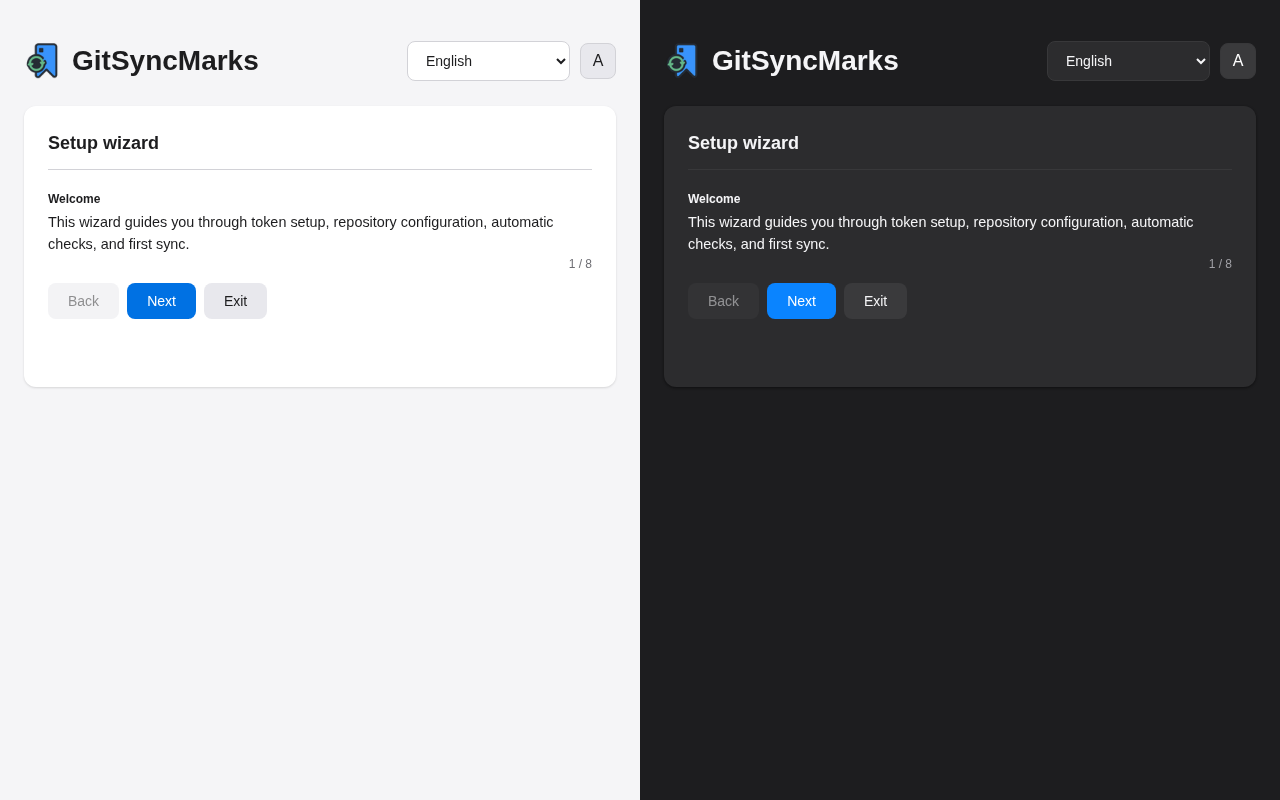Click the Setup wizard heading in dark theme
Image resolution: width=1280 pixels, height=800 pixels.
[743, 143]
